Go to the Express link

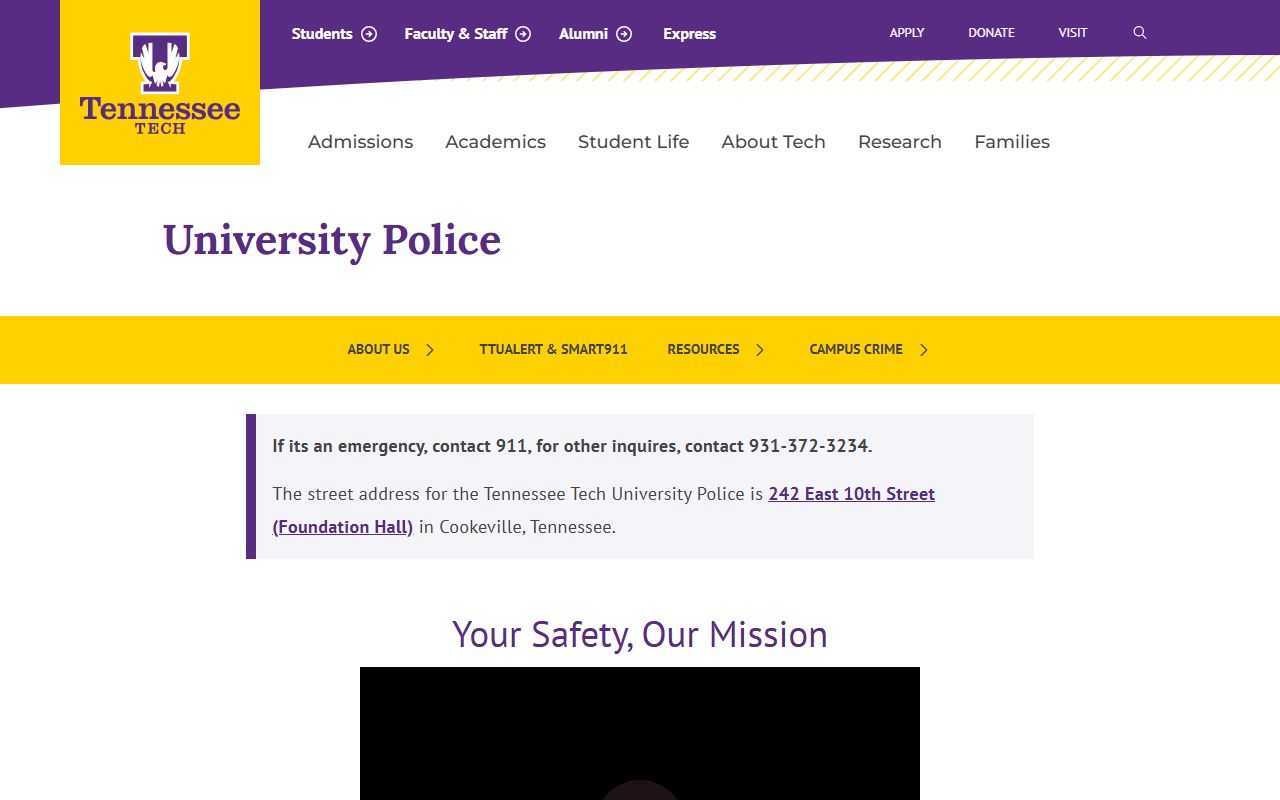point(690,34)
